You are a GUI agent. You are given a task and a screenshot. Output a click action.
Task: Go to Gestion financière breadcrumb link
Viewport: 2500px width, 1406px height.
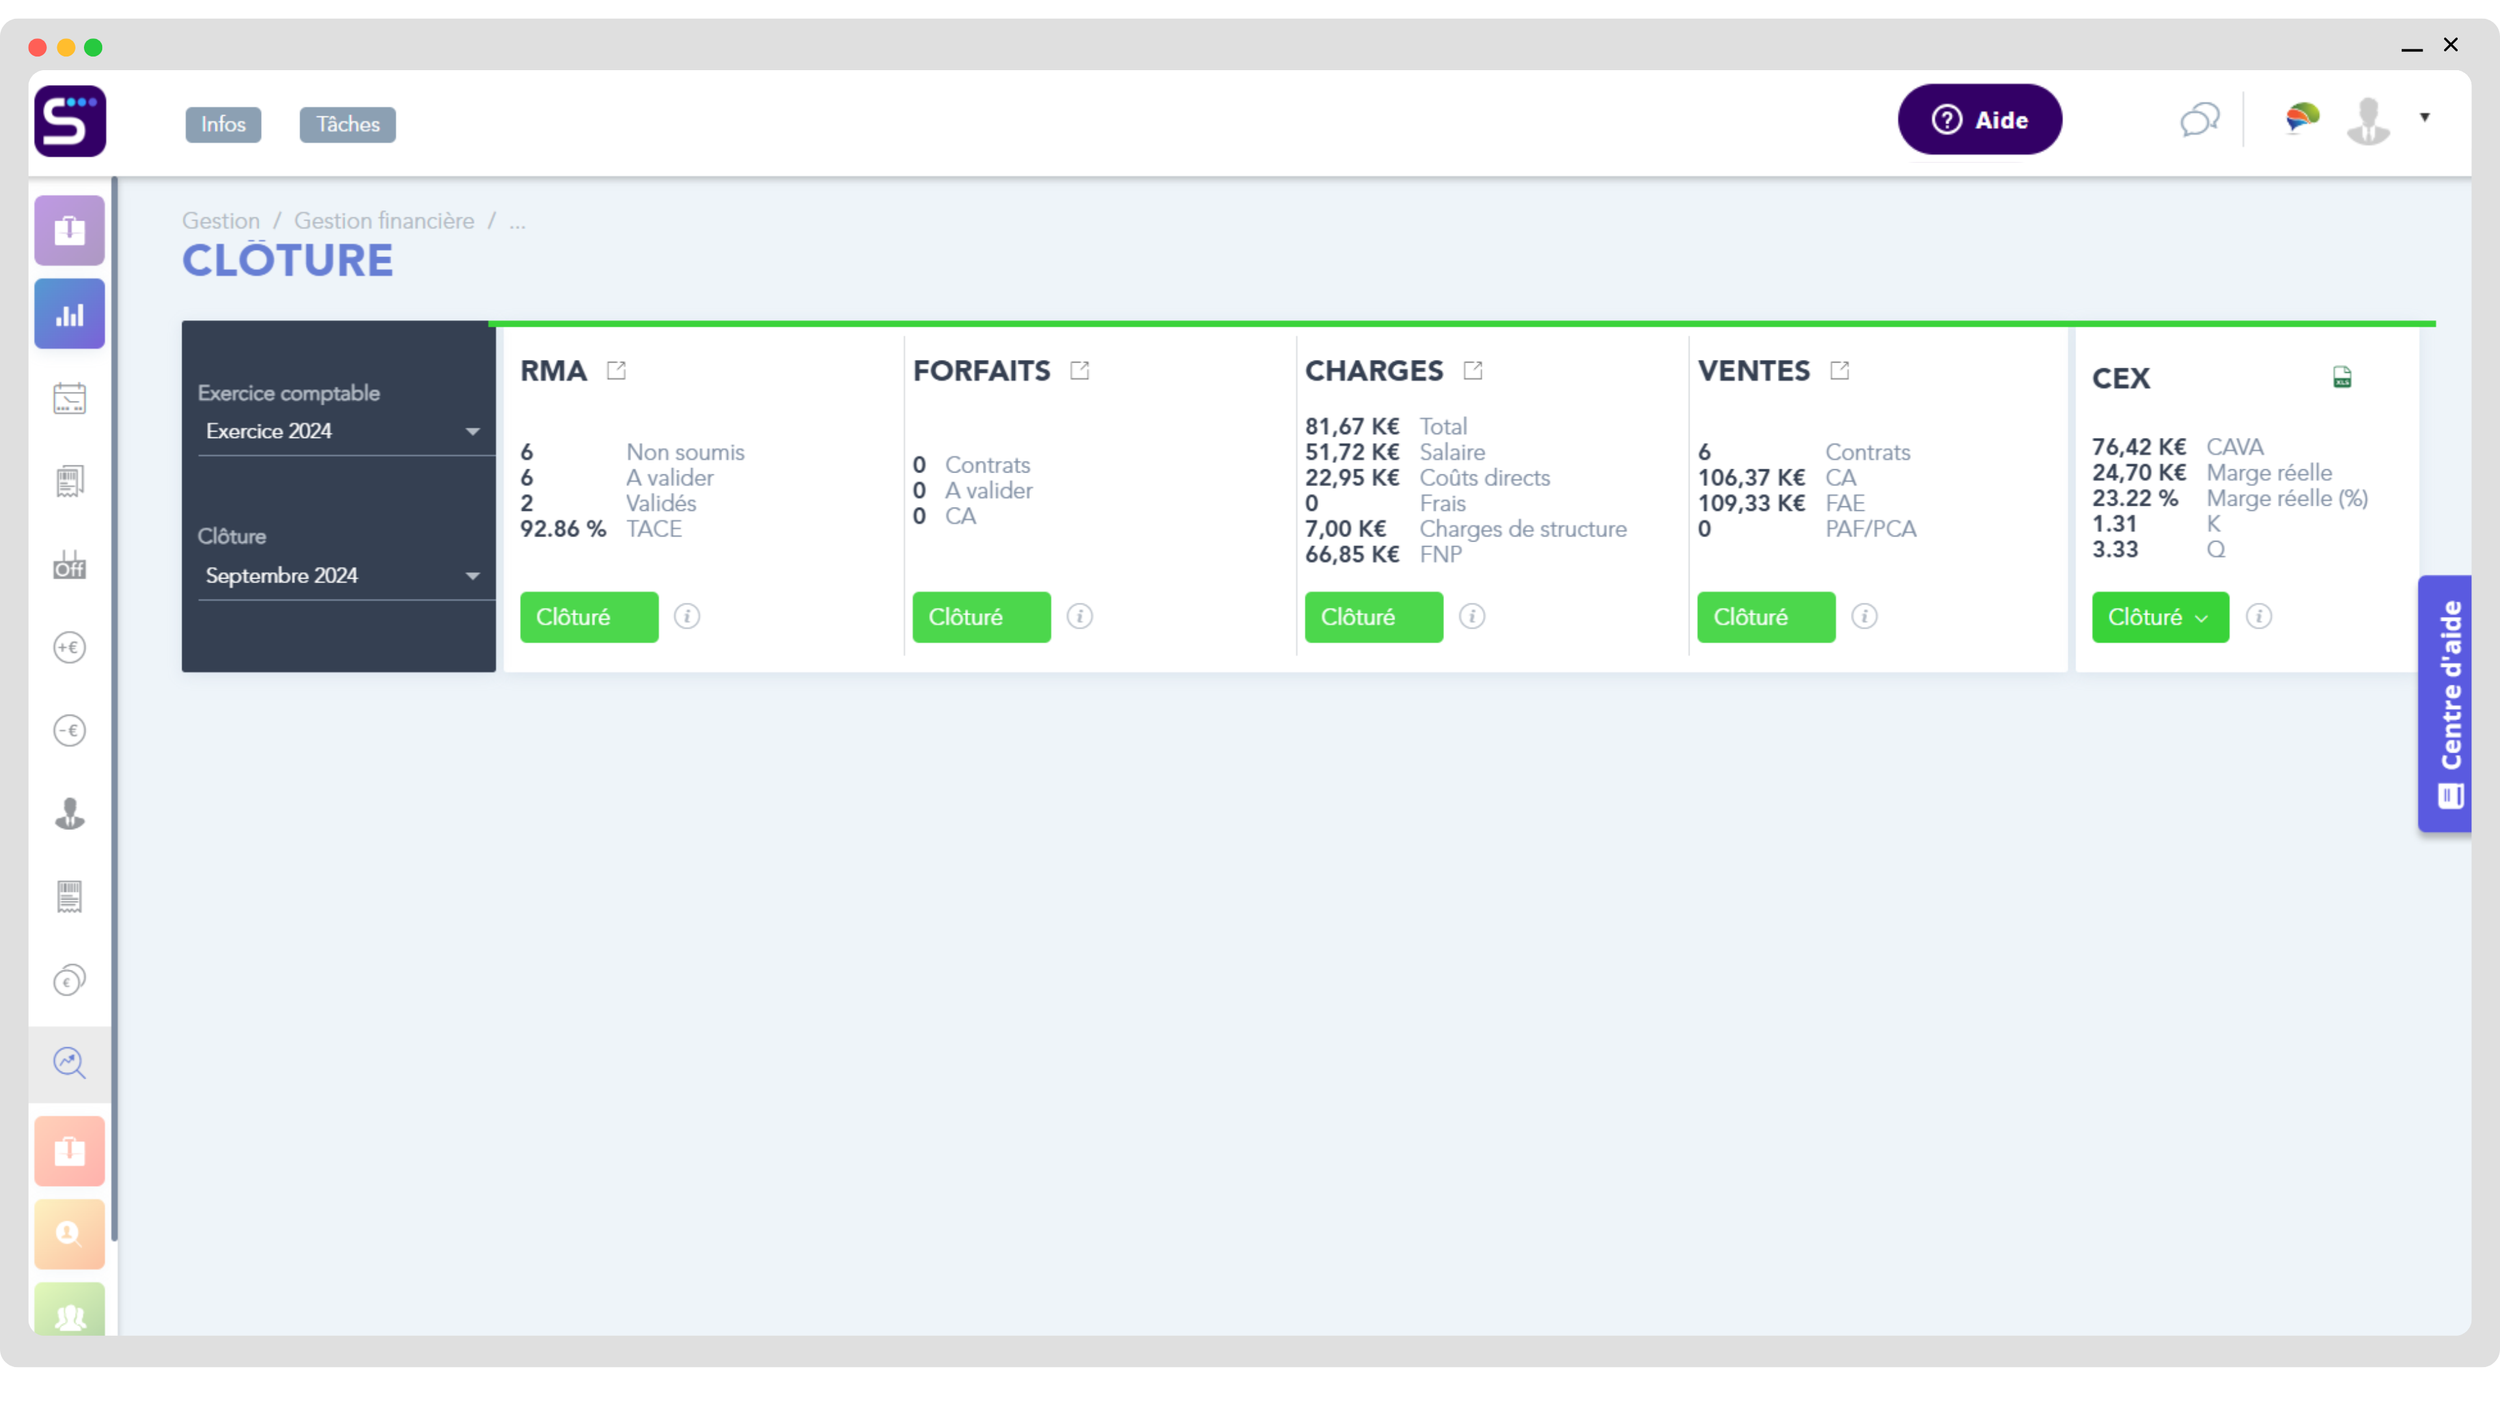pos(384,221)
